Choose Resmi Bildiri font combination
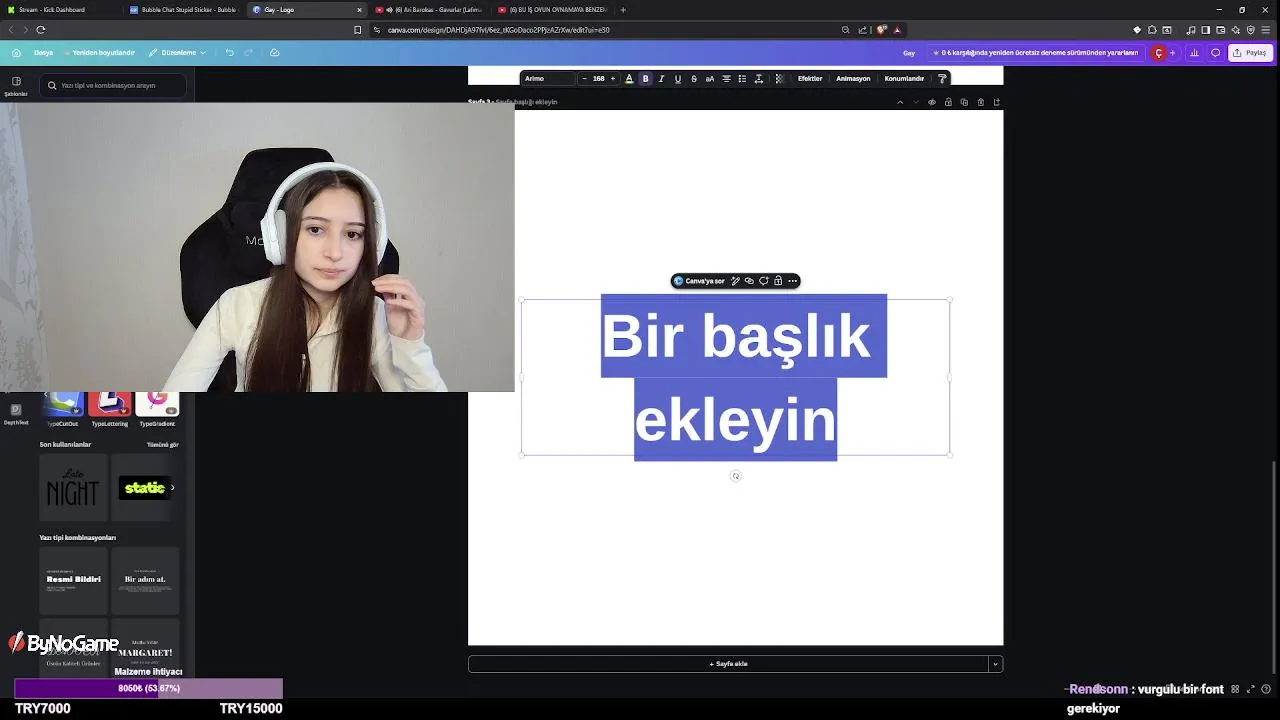 pyautogui.click(x=73, y=580)
